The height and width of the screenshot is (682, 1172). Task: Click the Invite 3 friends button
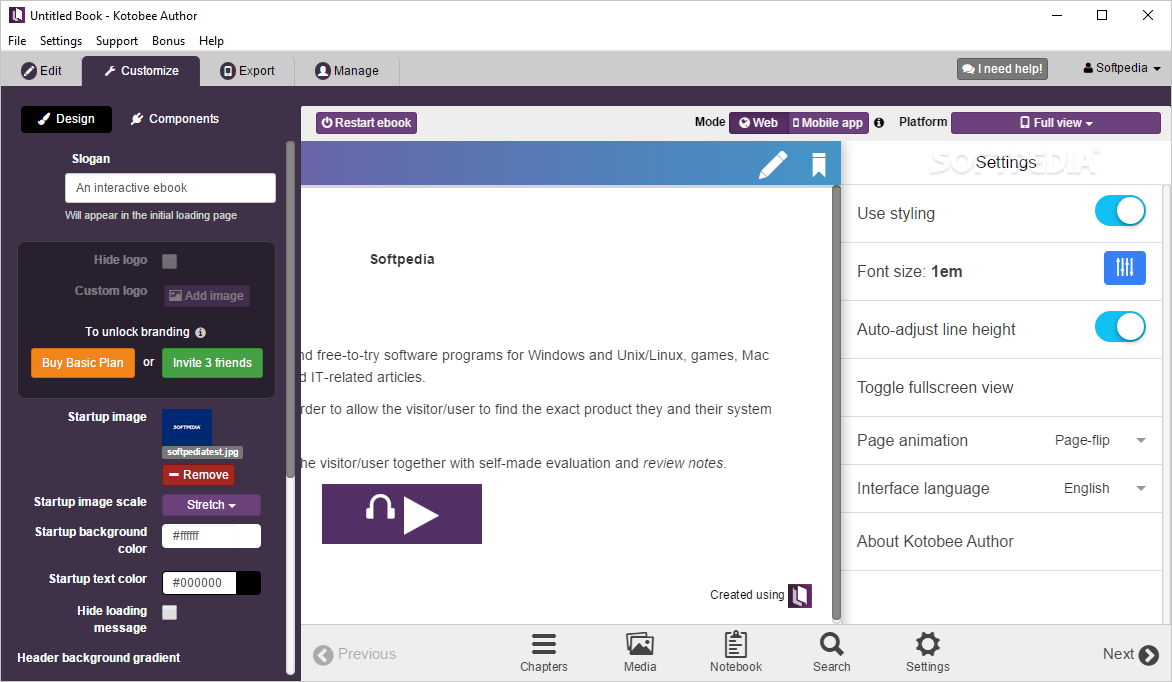click(212, 363)
